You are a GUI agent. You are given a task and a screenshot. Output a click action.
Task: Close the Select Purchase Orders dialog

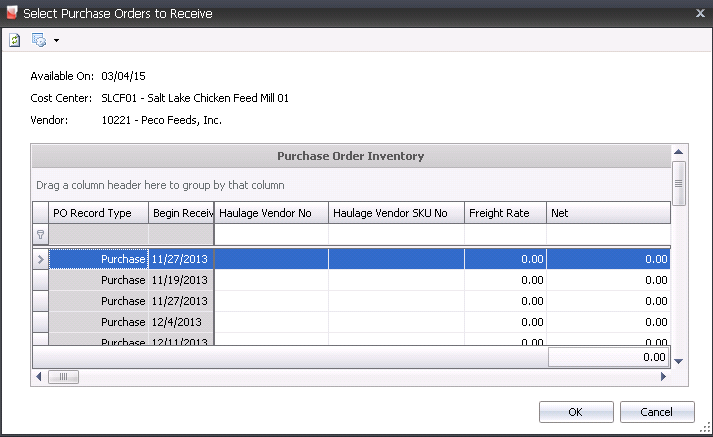tap(699, 13)
